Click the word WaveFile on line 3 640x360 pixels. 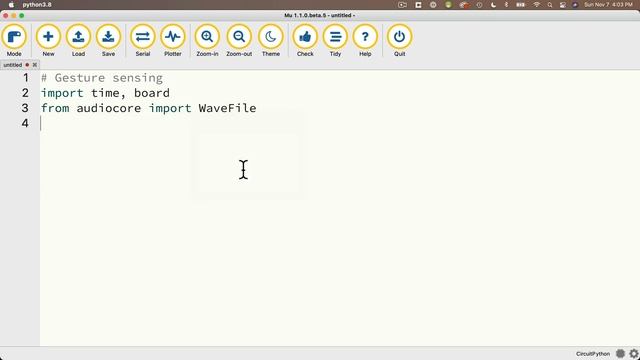(x=227, y=108)
